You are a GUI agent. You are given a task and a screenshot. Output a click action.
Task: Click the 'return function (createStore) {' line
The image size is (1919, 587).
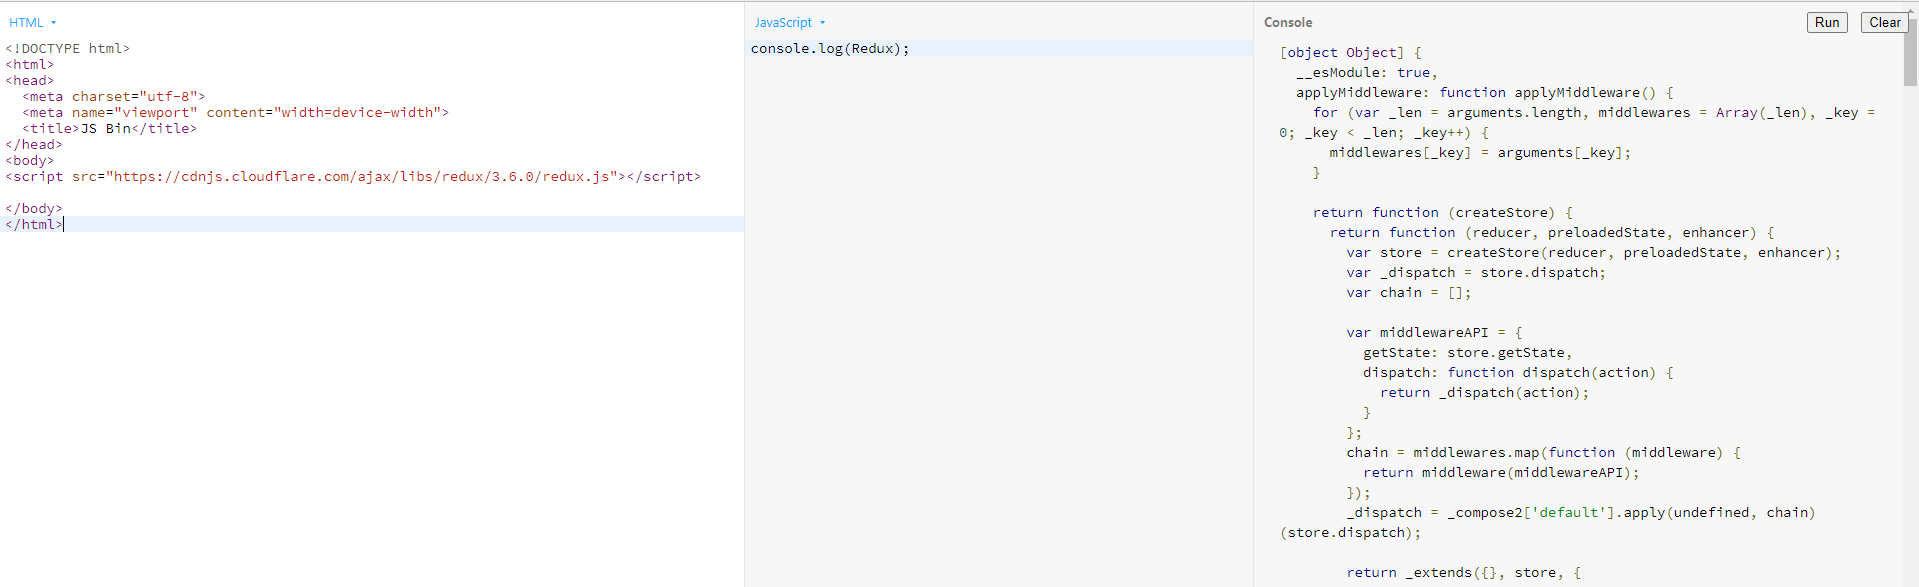point(1443,212)
